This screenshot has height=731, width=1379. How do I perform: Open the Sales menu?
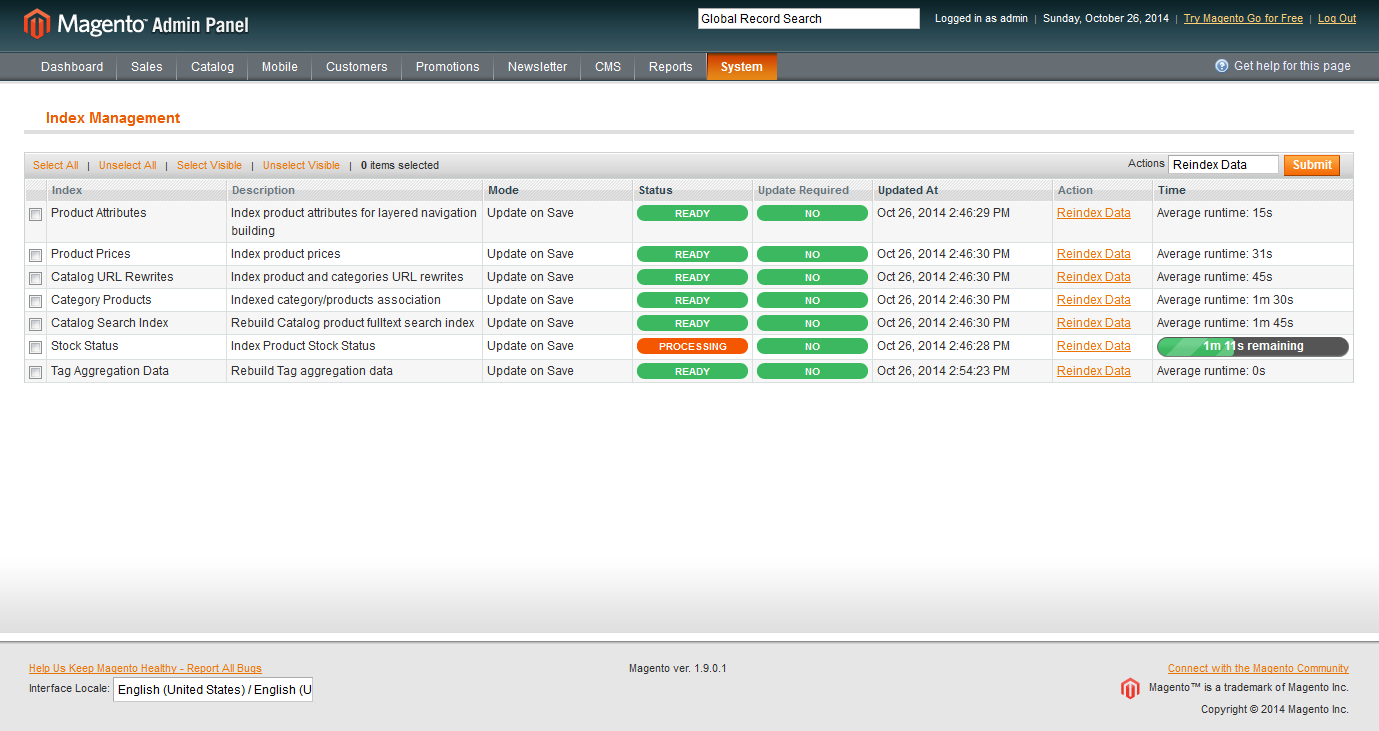coord(147,67)
